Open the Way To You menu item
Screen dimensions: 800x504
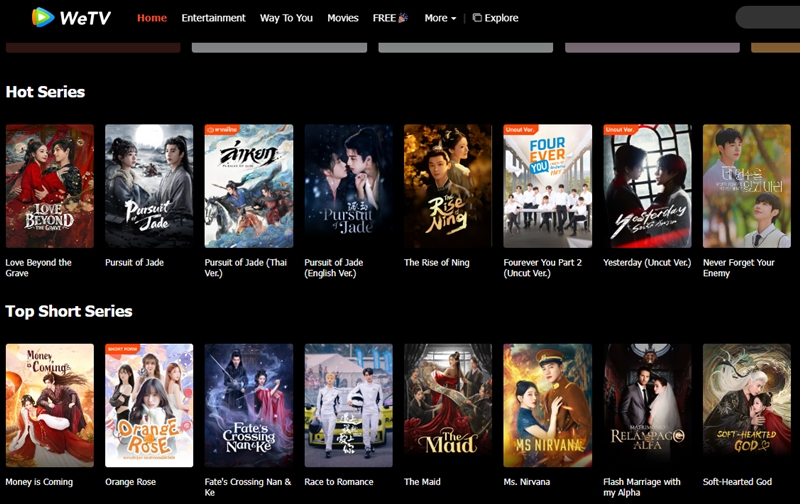(x=286, y=18)
